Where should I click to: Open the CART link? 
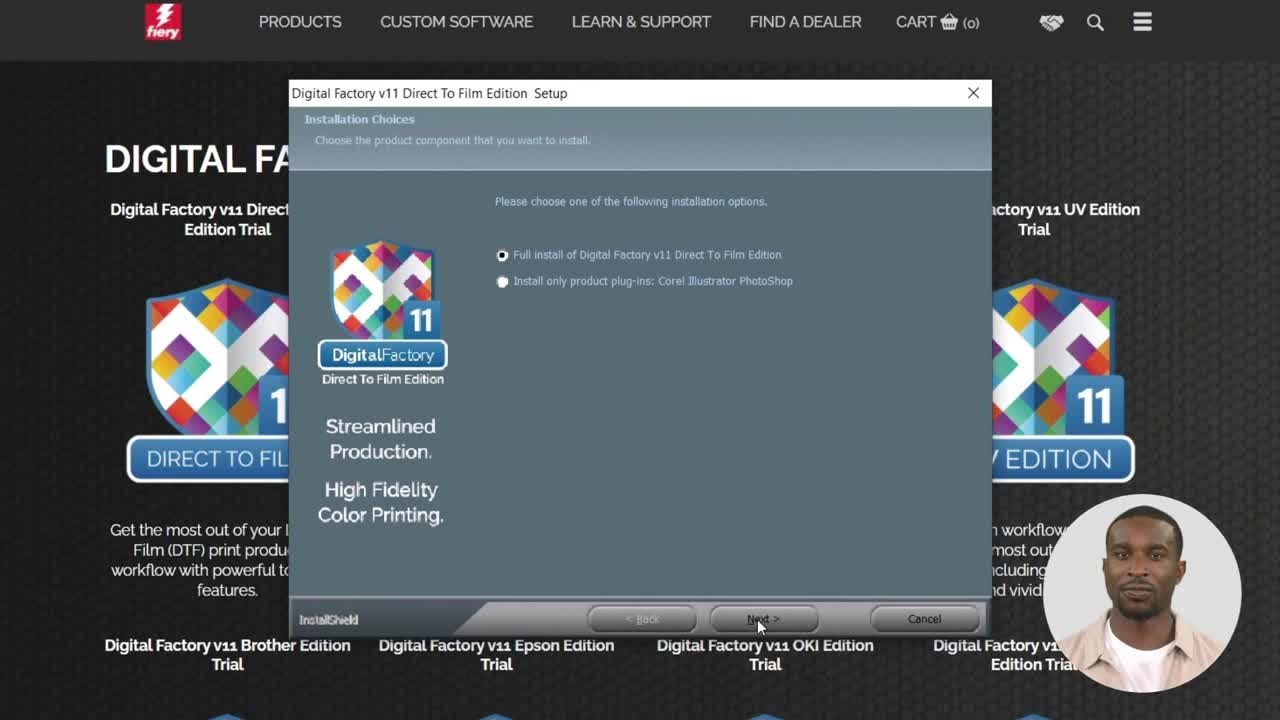(937, 22)
